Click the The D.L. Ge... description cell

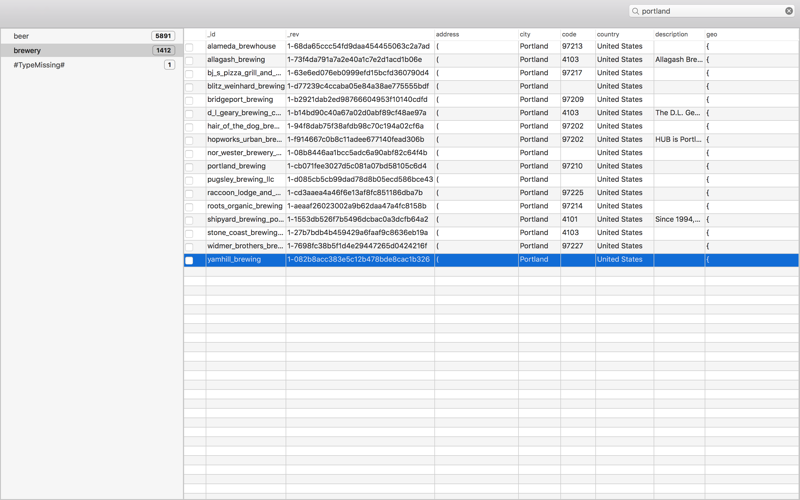[678, 112]
